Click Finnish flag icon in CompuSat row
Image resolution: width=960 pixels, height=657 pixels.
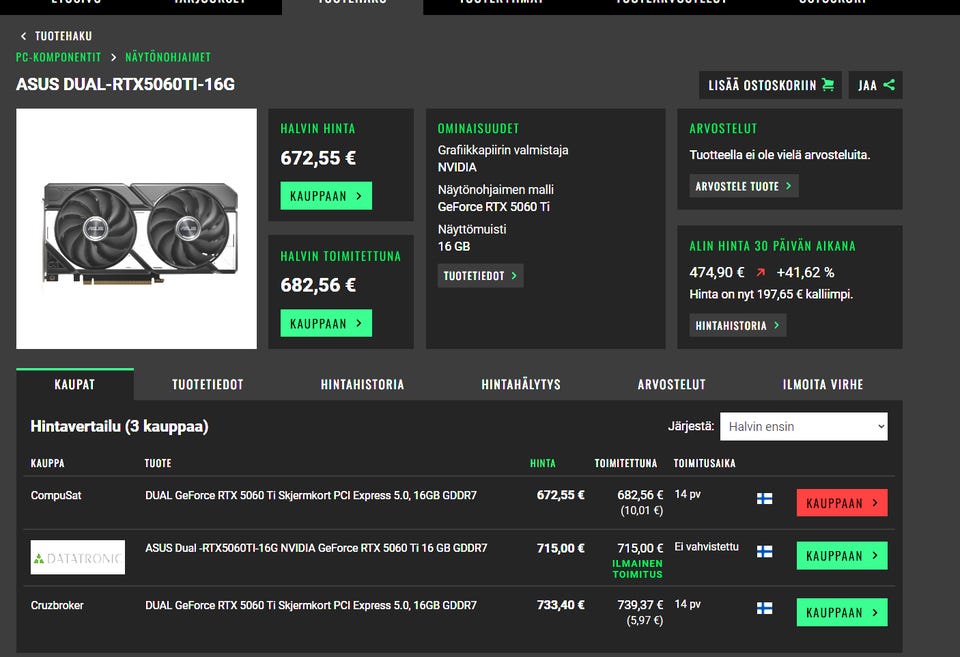[x=764, y=499]
